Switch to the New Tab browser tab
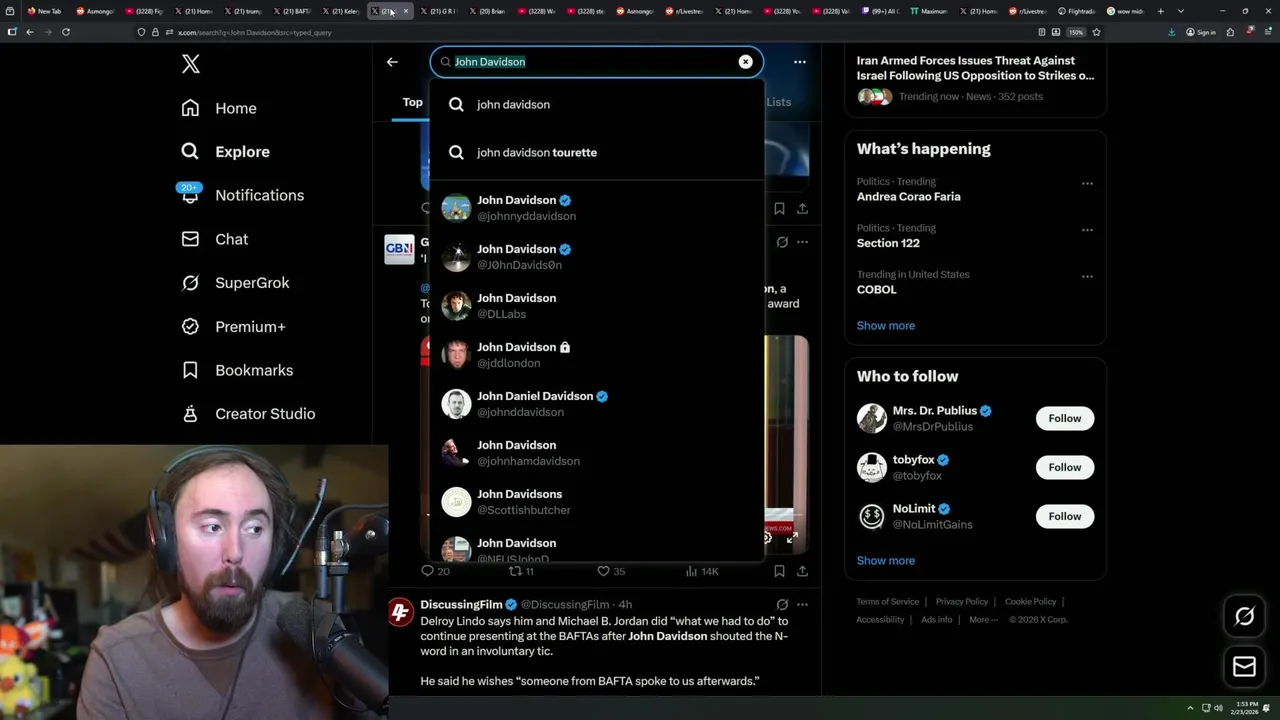This screenshot has height=720, width=1280. click(44, 11)
